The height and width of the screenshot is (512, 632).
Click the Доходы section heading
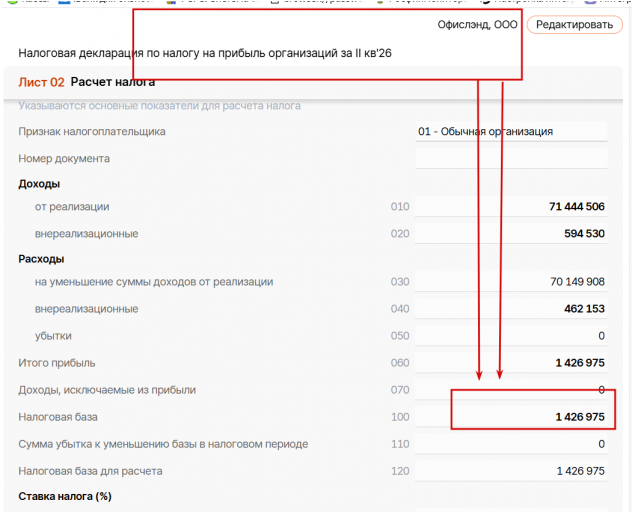click(x=39, y=184)
